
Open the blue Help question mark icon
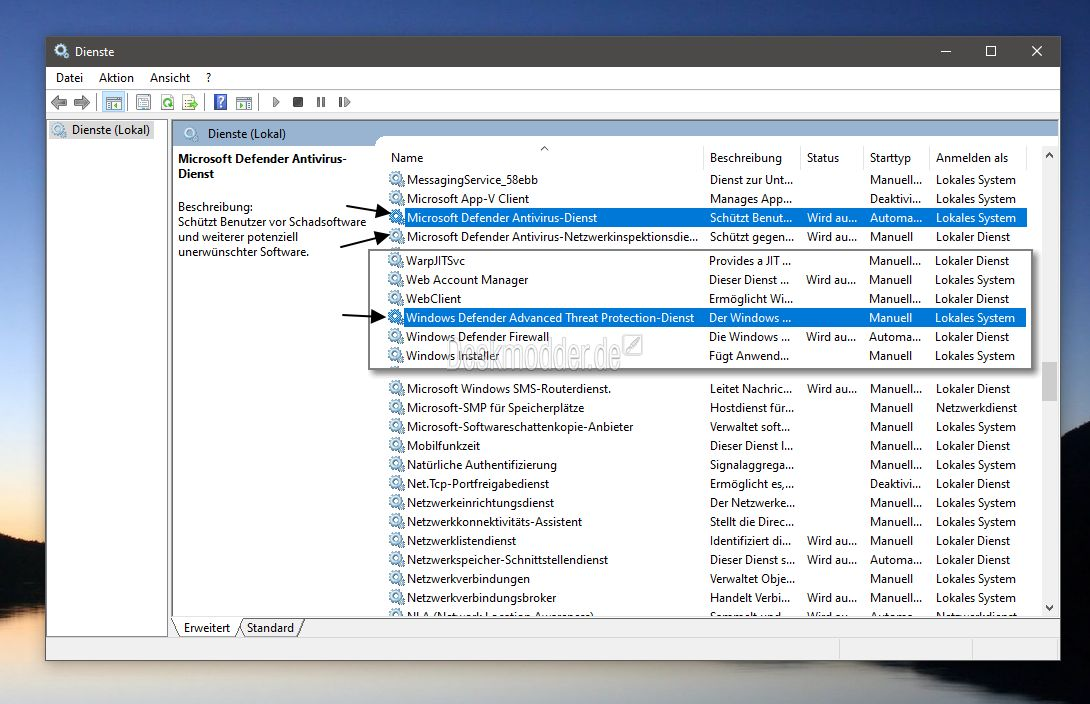click(x=220, y=103)
